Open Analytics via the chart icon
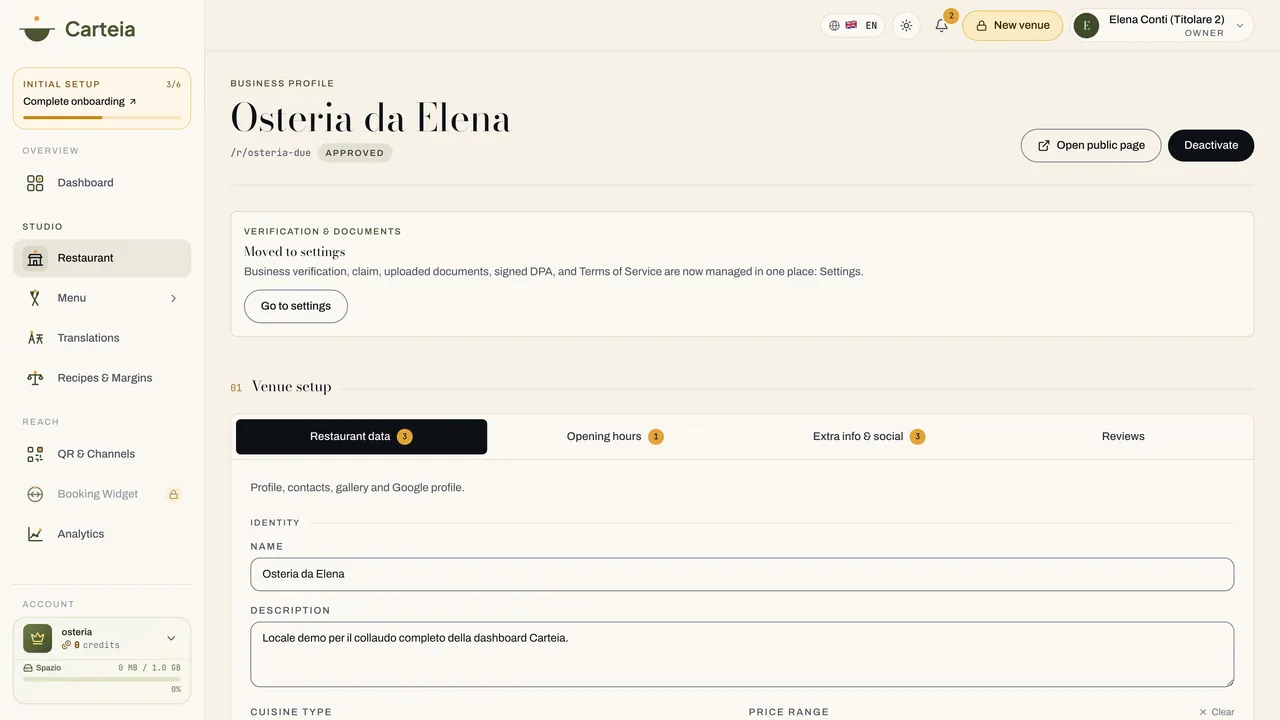Image resolution: width=1280 pixels, height=720 pixels. tap(35, 534)
